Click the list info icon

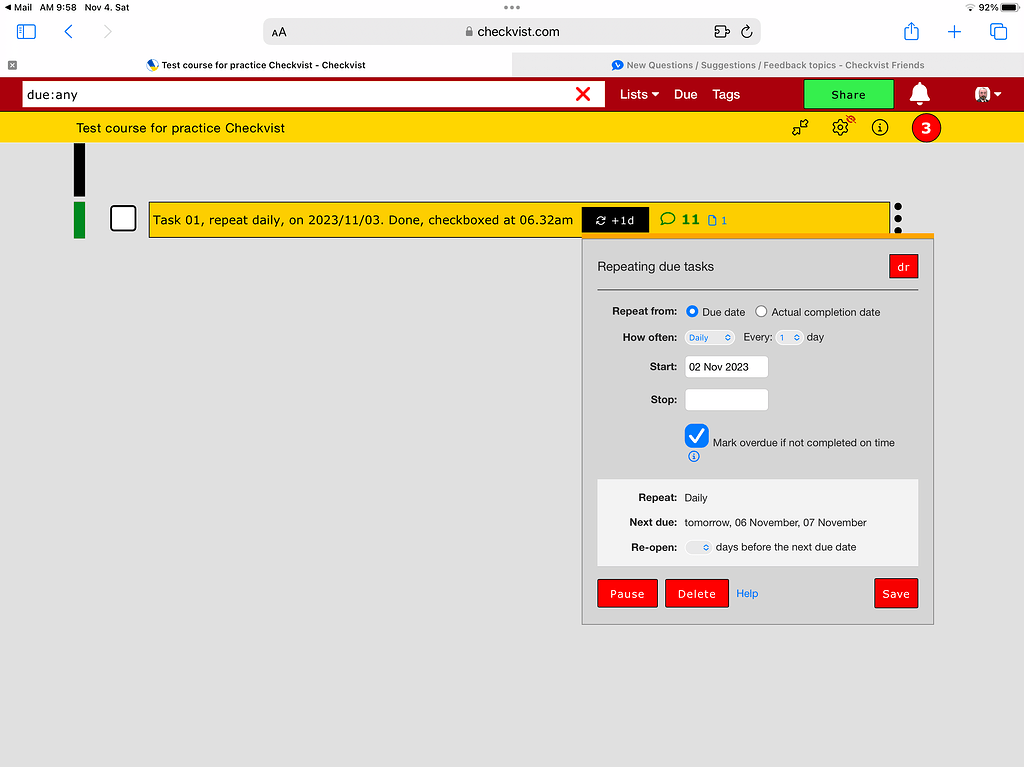tap(880, 128)
